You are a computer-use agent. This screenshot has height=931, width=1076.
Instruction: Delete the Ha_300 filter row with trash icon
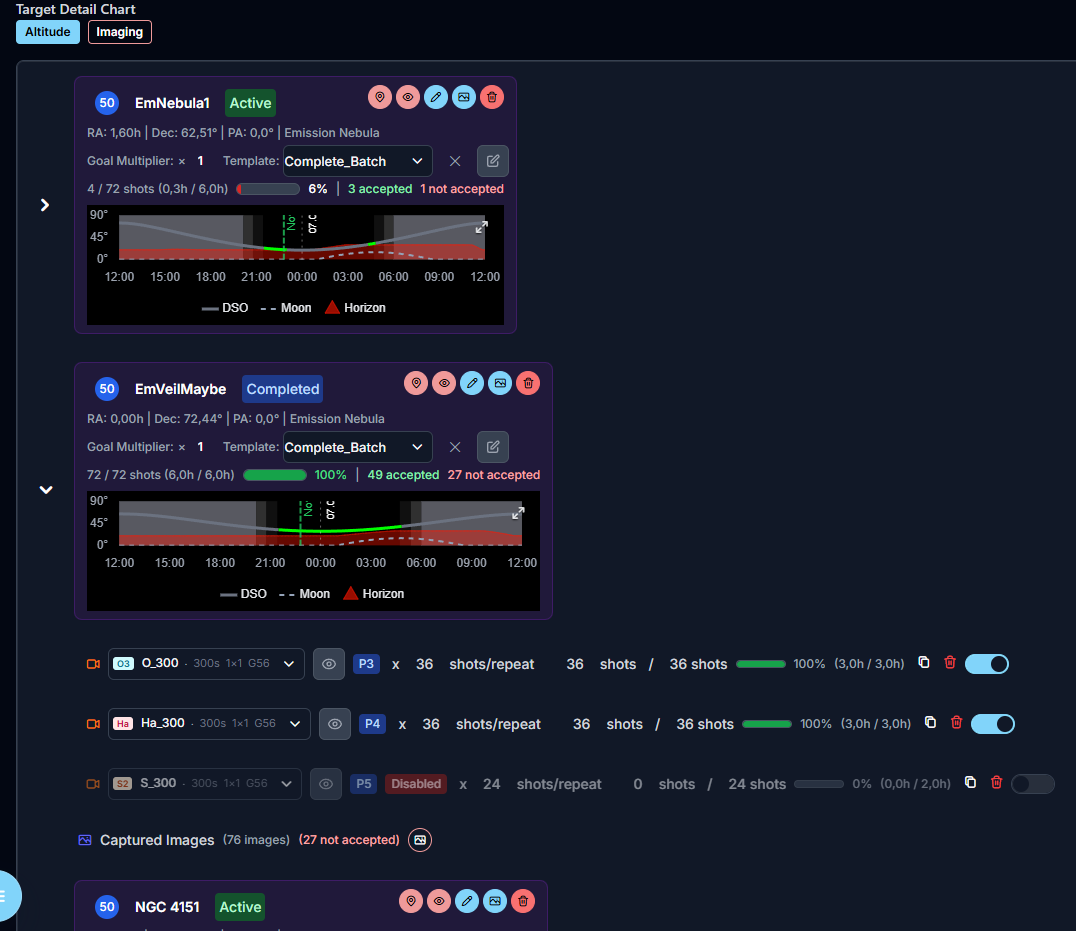(x=956, y=722)
